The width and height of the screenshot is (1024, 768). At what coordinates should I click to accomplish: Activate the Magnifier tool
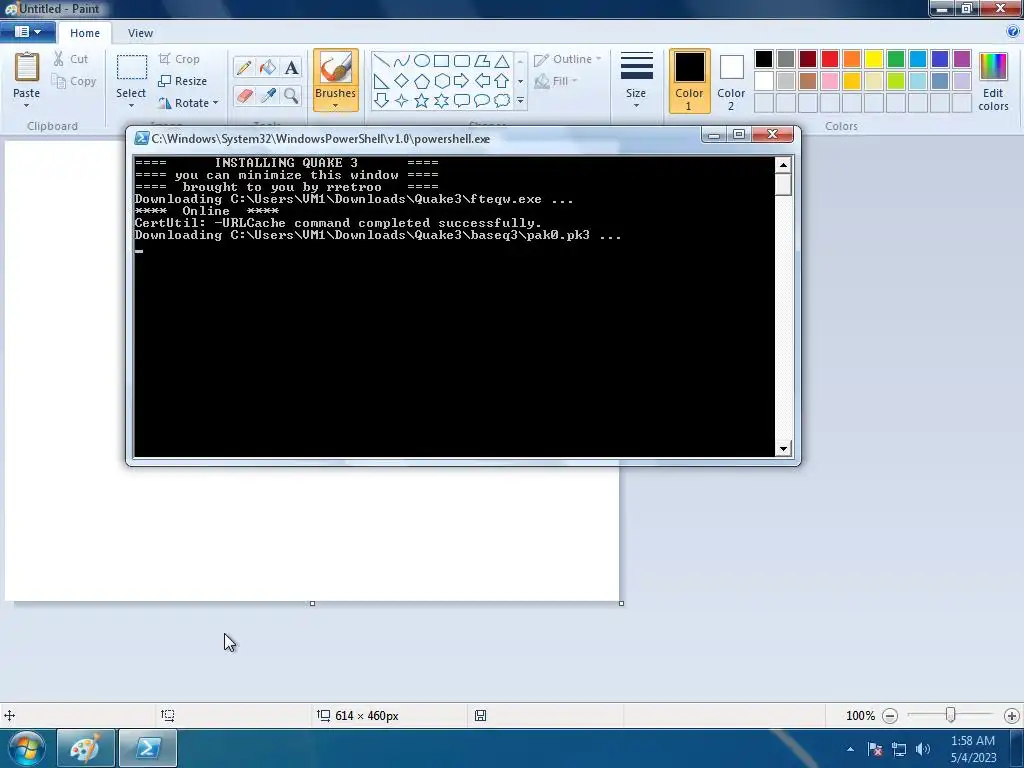point(291,95)
